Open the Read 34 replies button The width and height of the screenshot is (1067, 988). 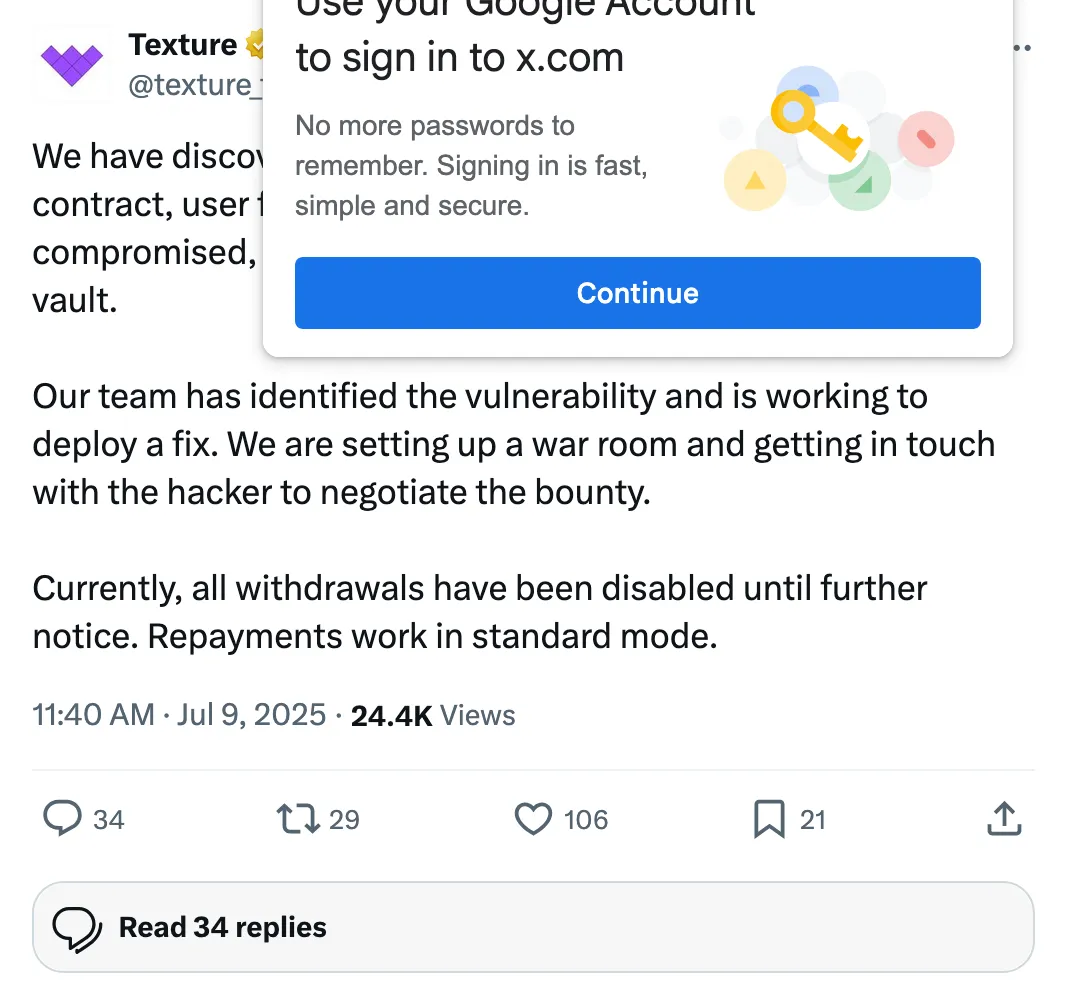534,927
